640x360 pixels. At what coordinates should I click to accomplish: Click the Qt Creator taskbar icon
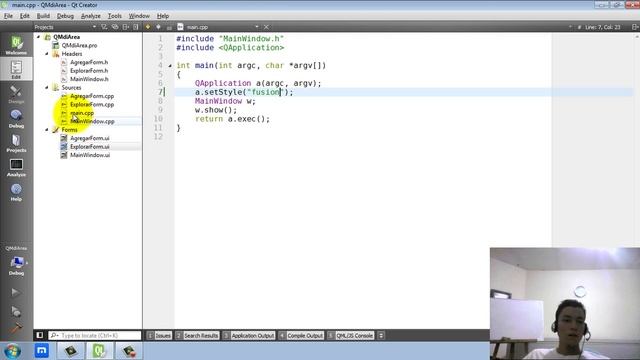click(99, 351)
